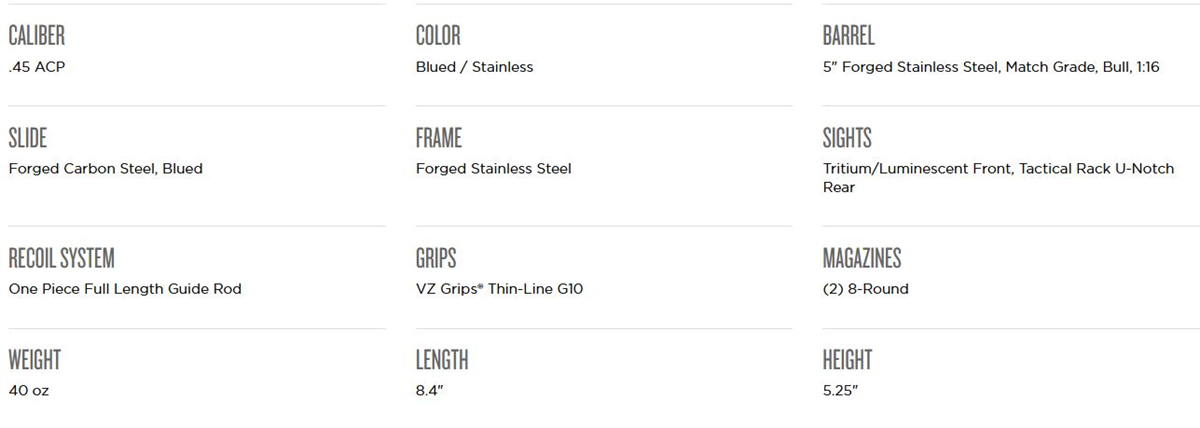Click the SIGHTS spec heading
The width and height of the screenshot is (1200, 428).
click(x=847, y=139)
